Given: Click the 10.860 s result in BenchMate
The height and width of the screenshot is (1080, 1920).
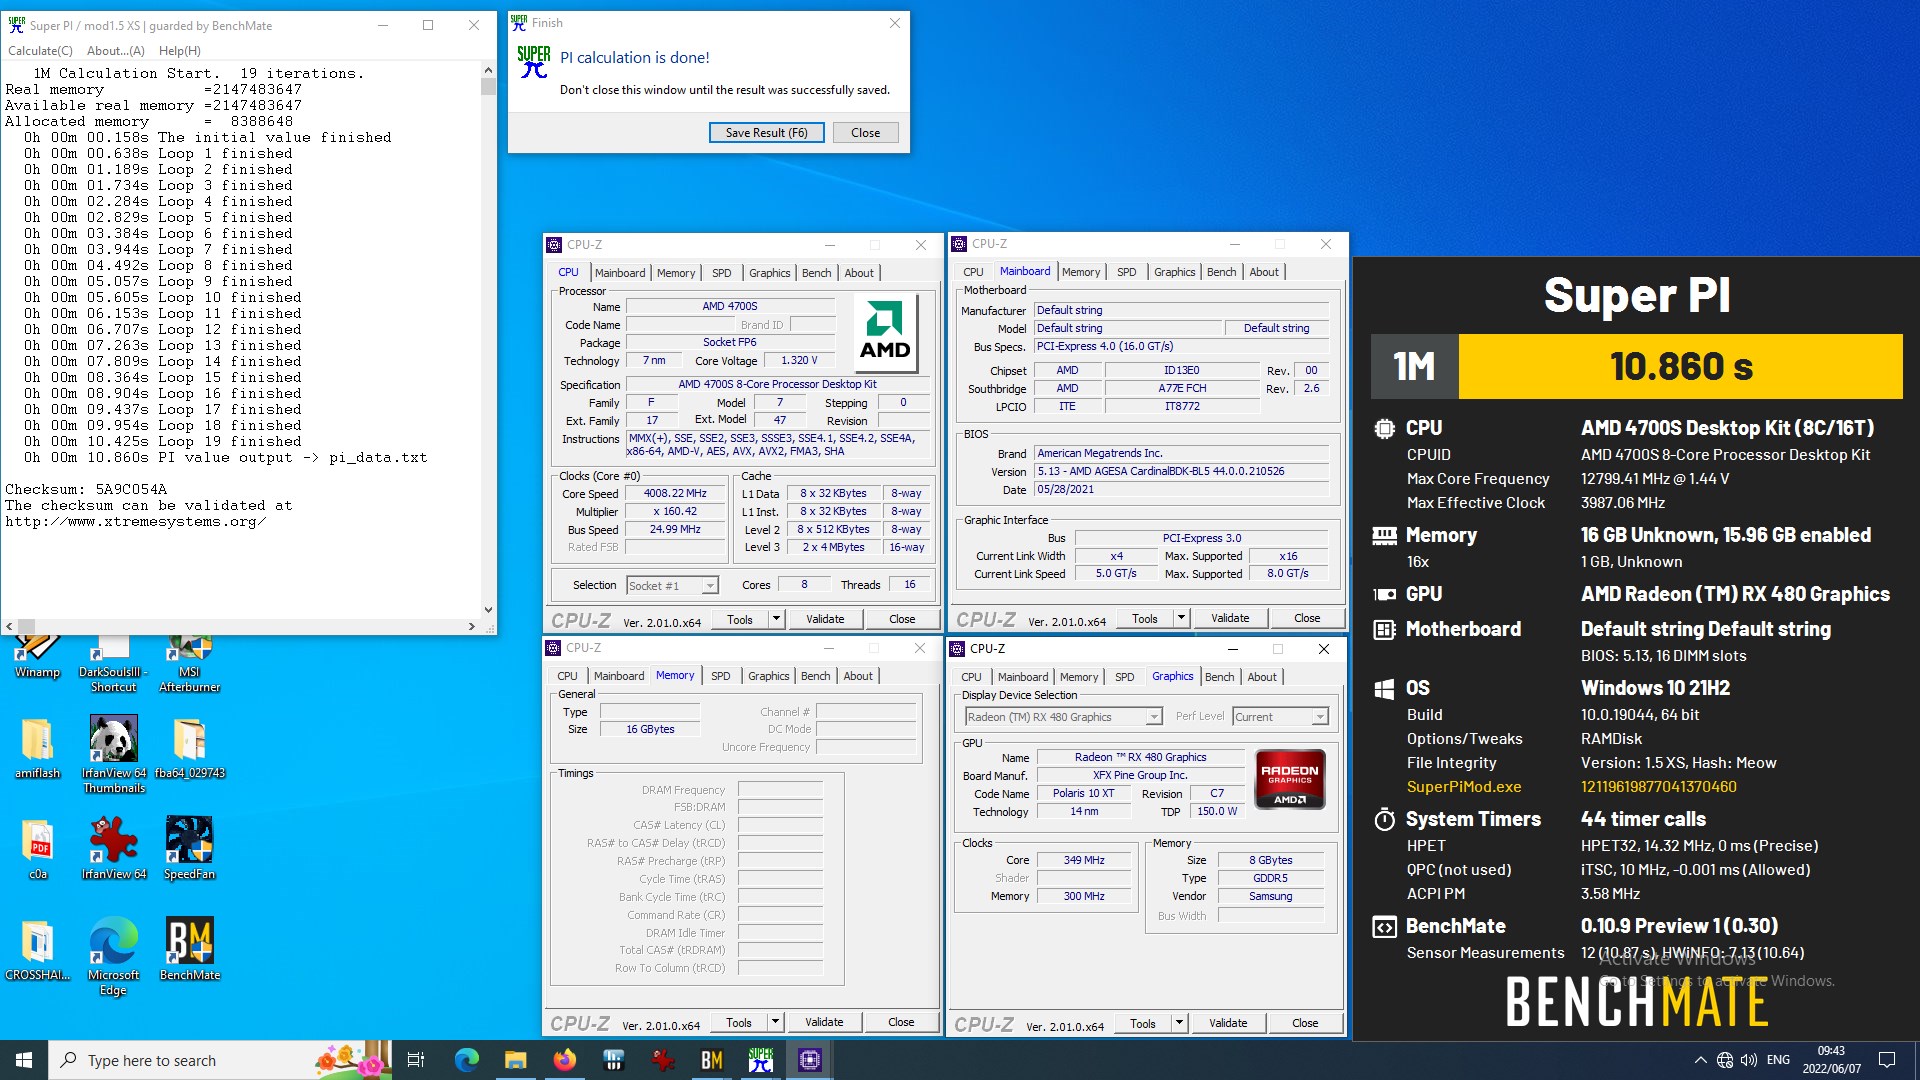Looking at the screenshot, I should click(1681, 367).
